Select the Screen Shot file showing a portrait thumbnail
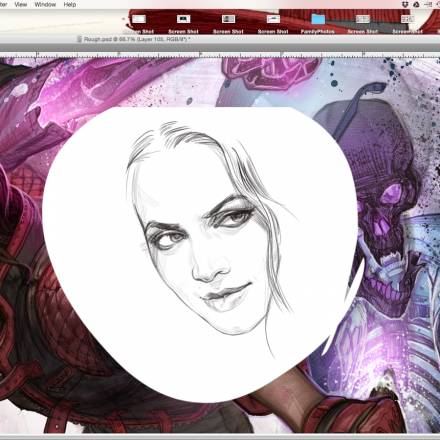Image resolution: width=440 pixels, height=440 pixels. pos(228,19)
